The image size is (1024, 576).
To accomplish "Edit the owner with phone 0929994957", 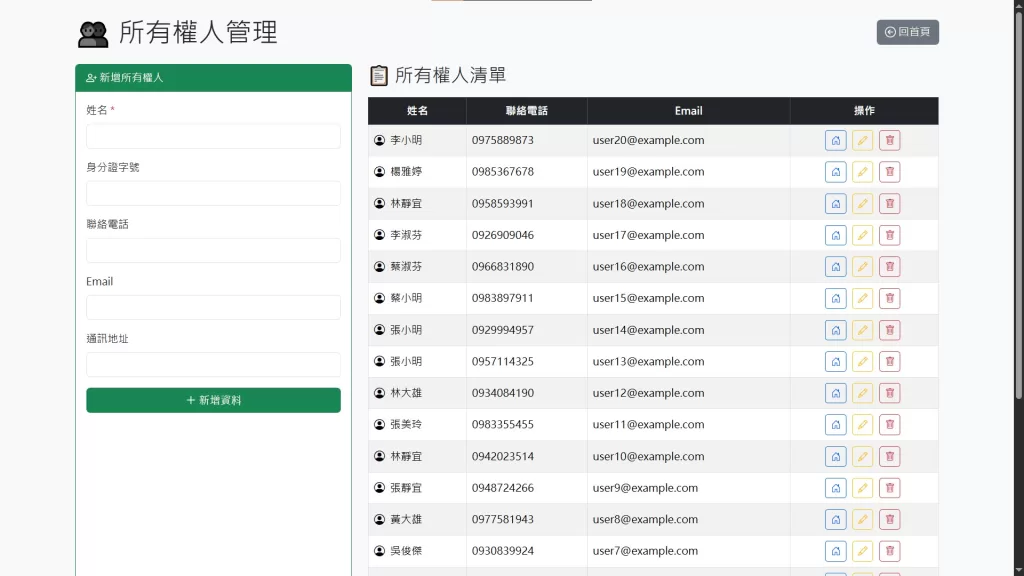I will [862, 330].
